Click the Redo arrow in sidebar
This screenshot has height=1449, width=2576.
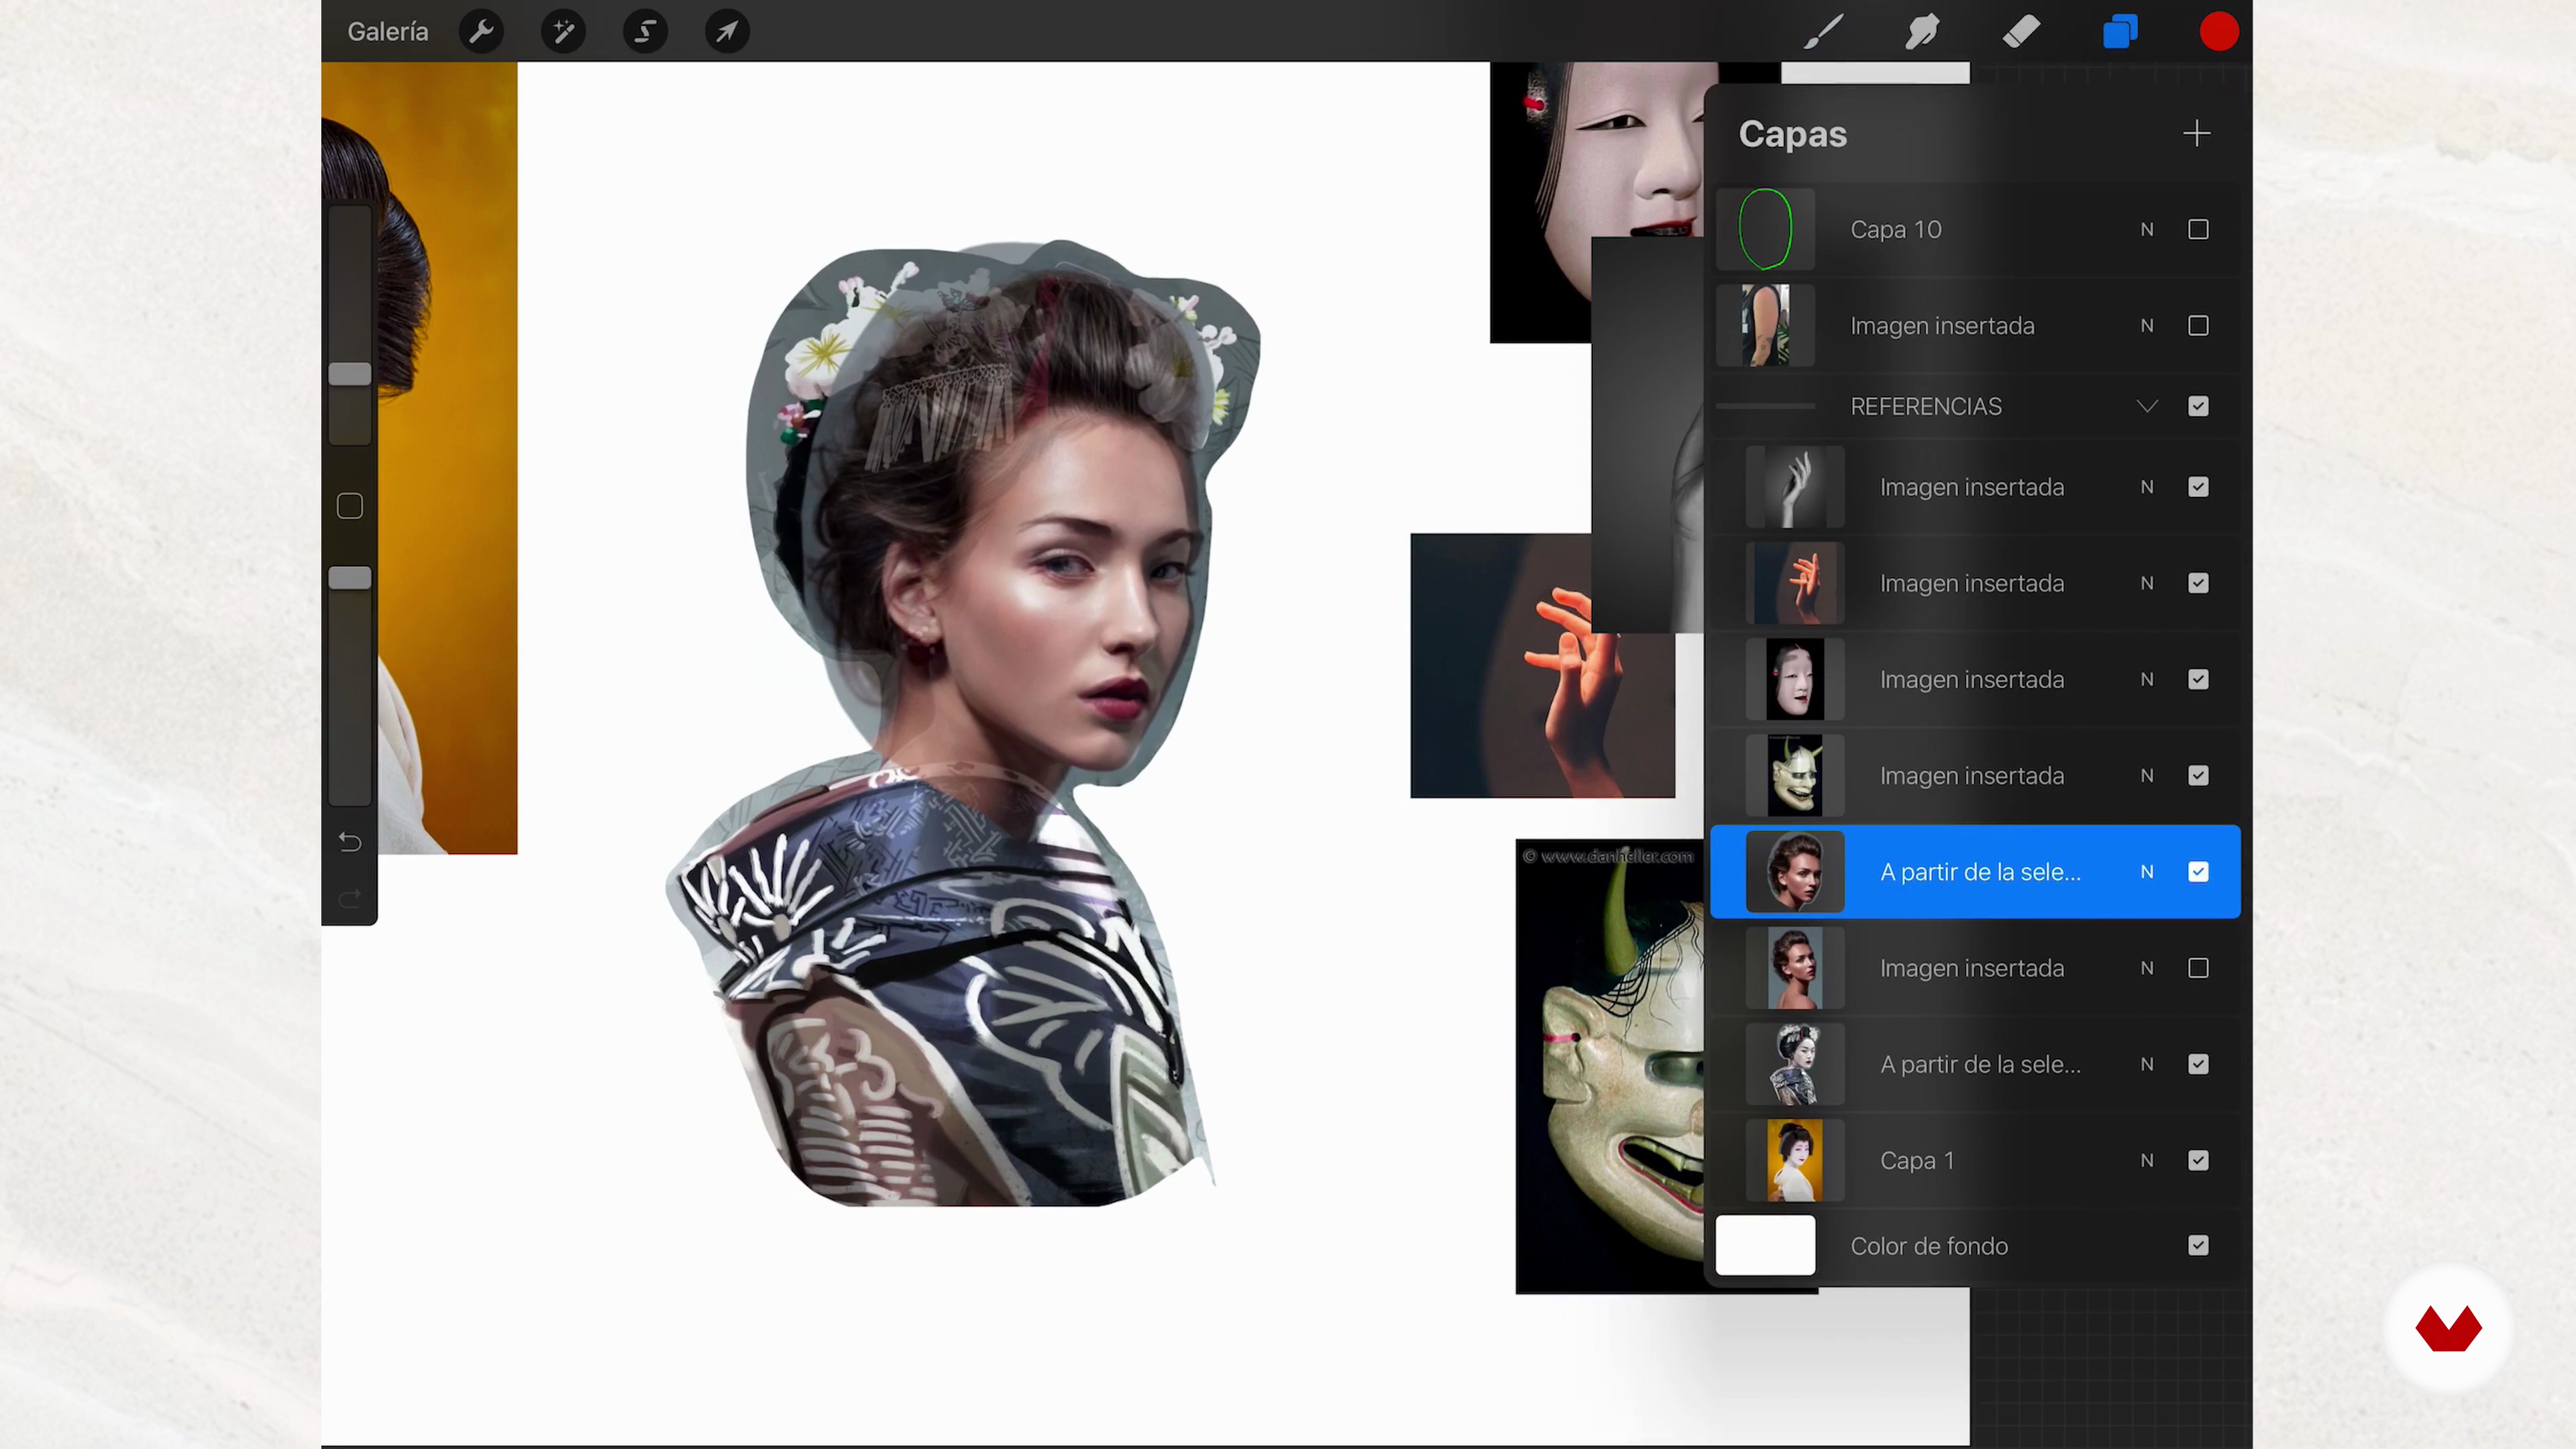point(349,899)
